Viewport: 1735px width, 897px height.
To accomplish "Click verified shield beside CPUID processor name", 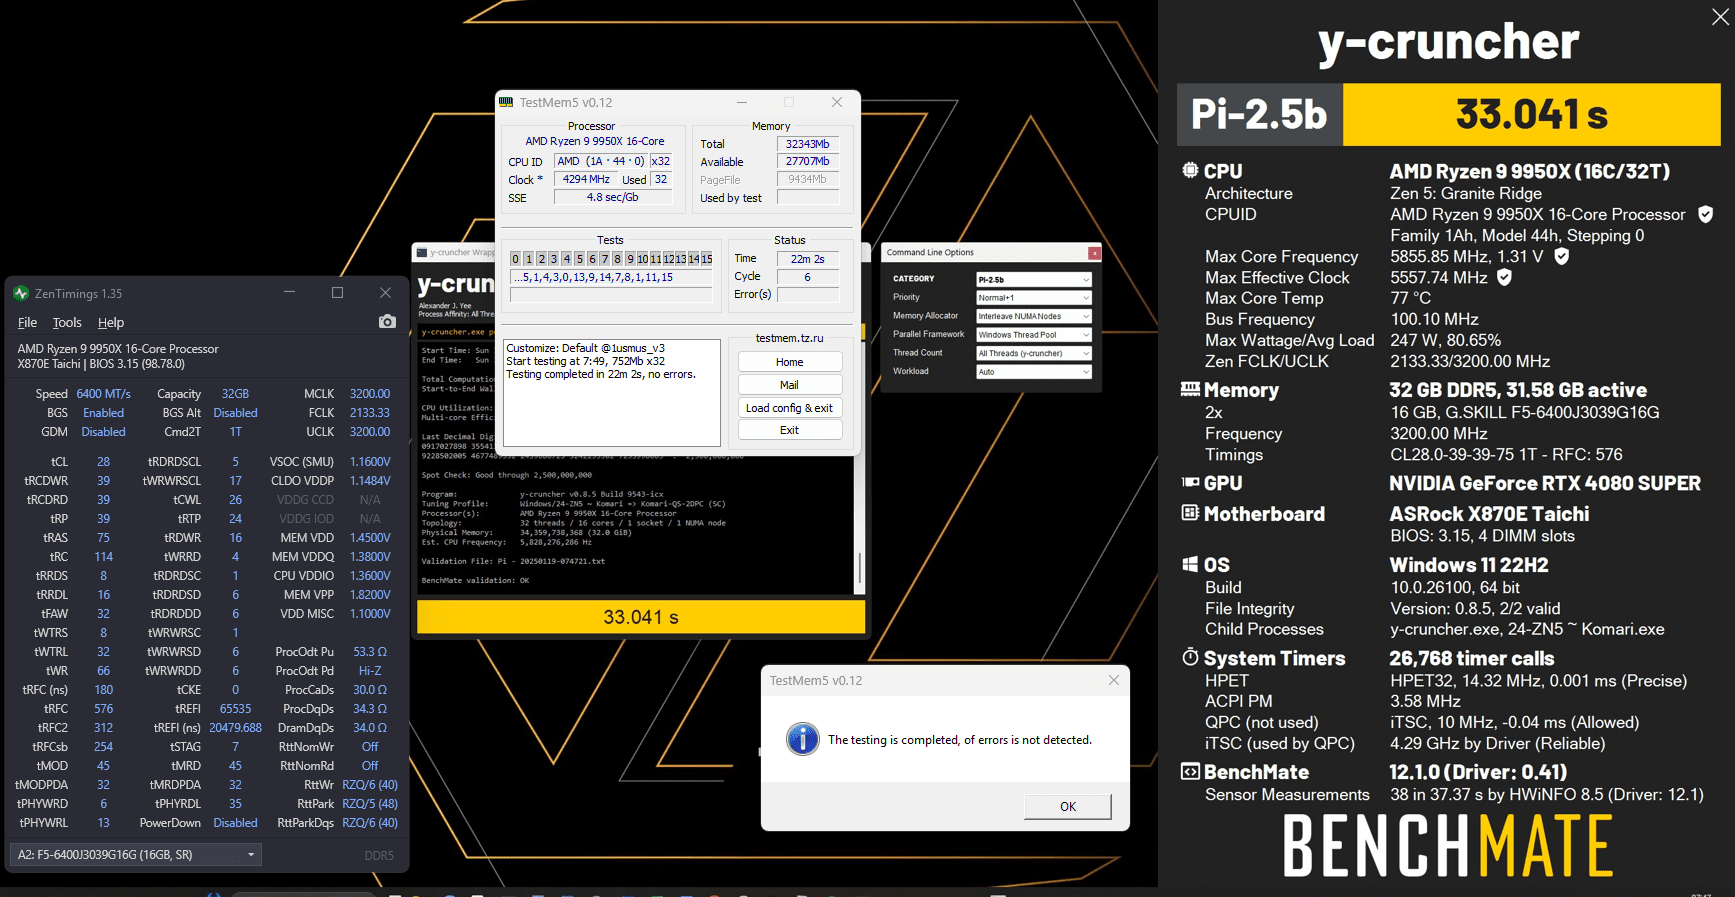I will pyautogui.click(x=1706, y=214).
